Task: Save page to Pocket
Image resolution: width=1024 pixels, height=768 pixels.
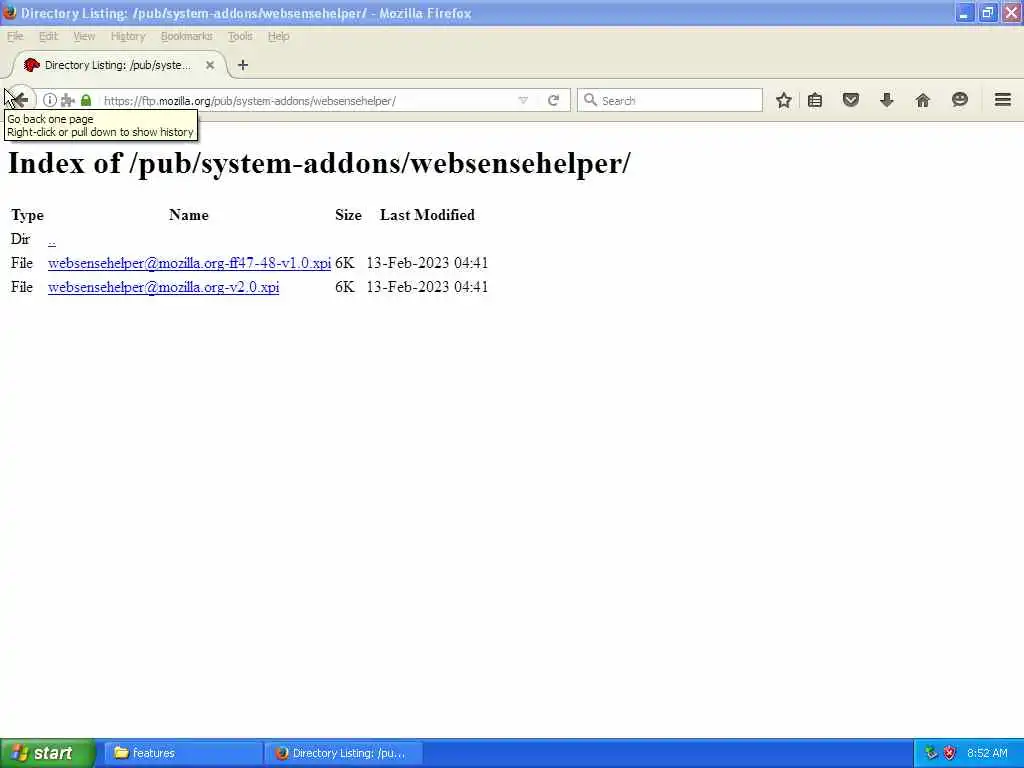Action: pyautogui.click(x=850, y=100)
